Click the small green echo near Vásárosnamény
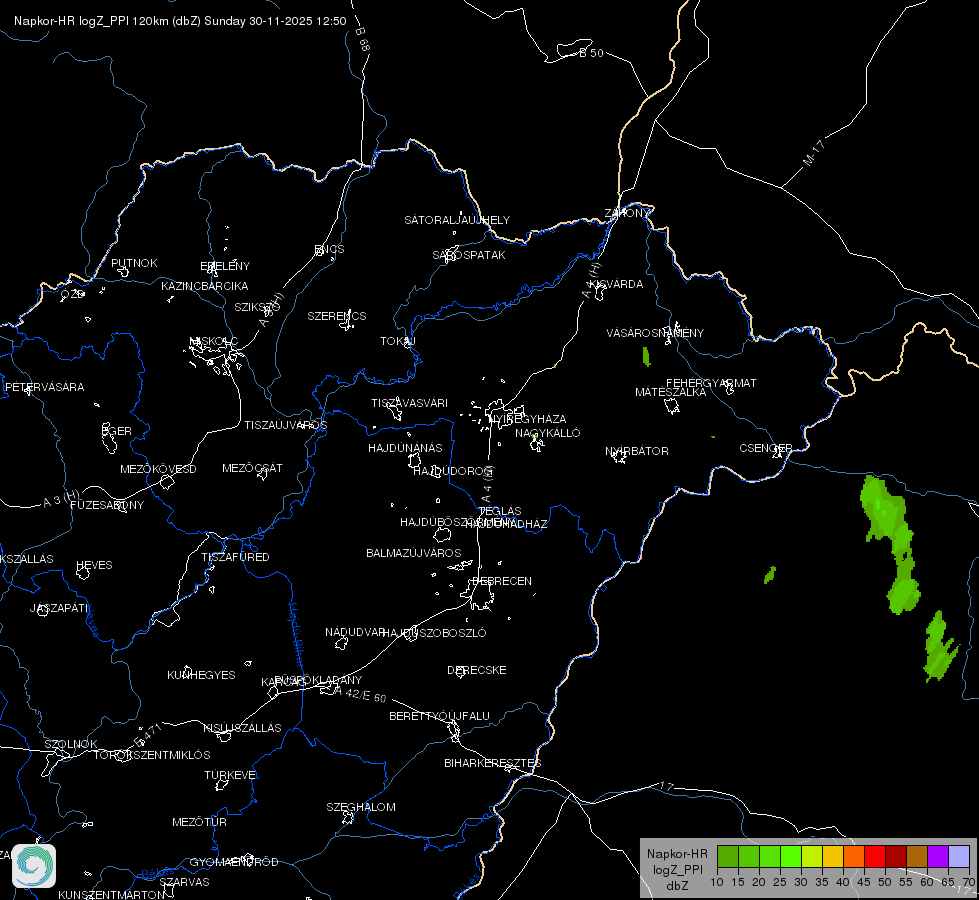 (646, 357)
